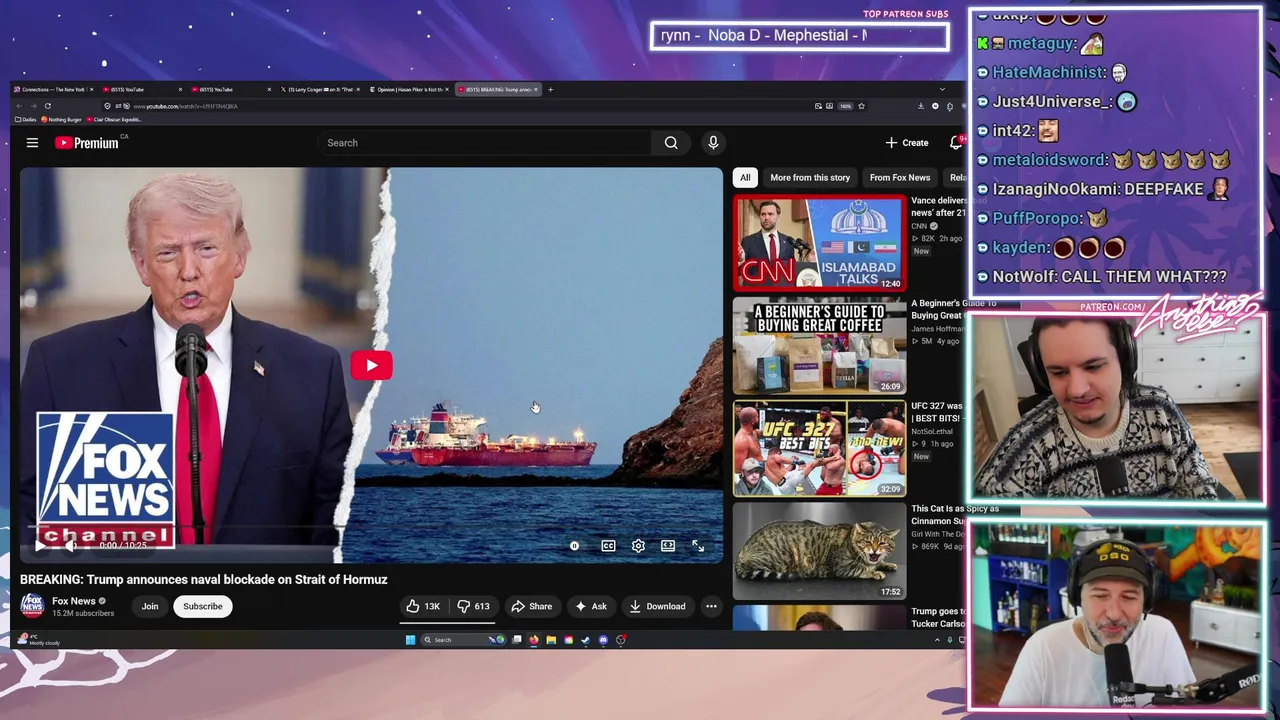Click Vance delivers news video title
The width and height of the screenshot is (1280, 720).
pyautogui.click(x=938, y=206)
